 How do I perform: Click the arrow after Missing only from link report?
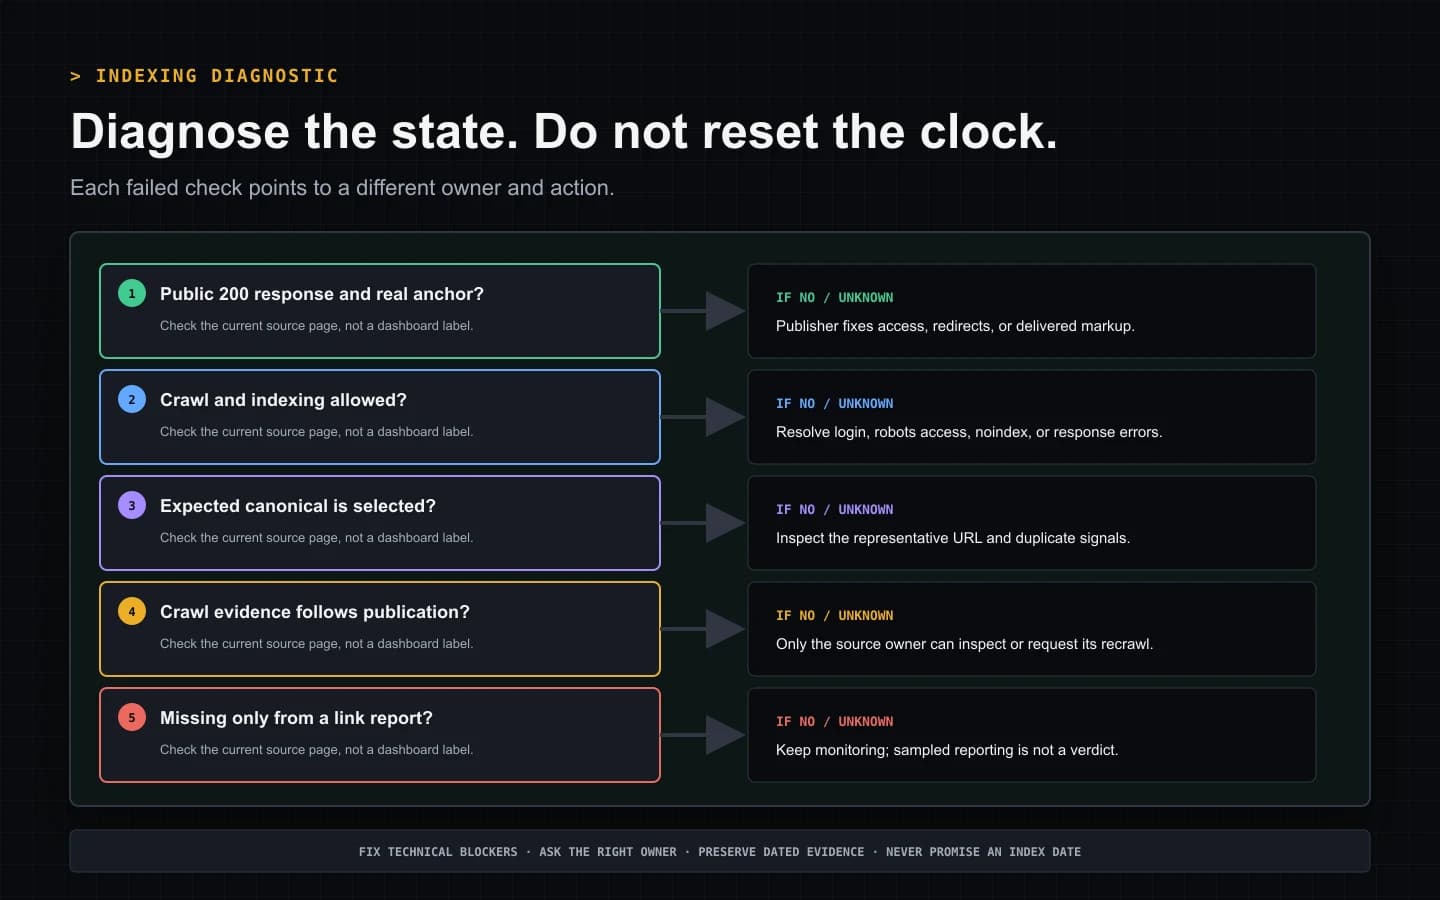[x=704, y=735]
